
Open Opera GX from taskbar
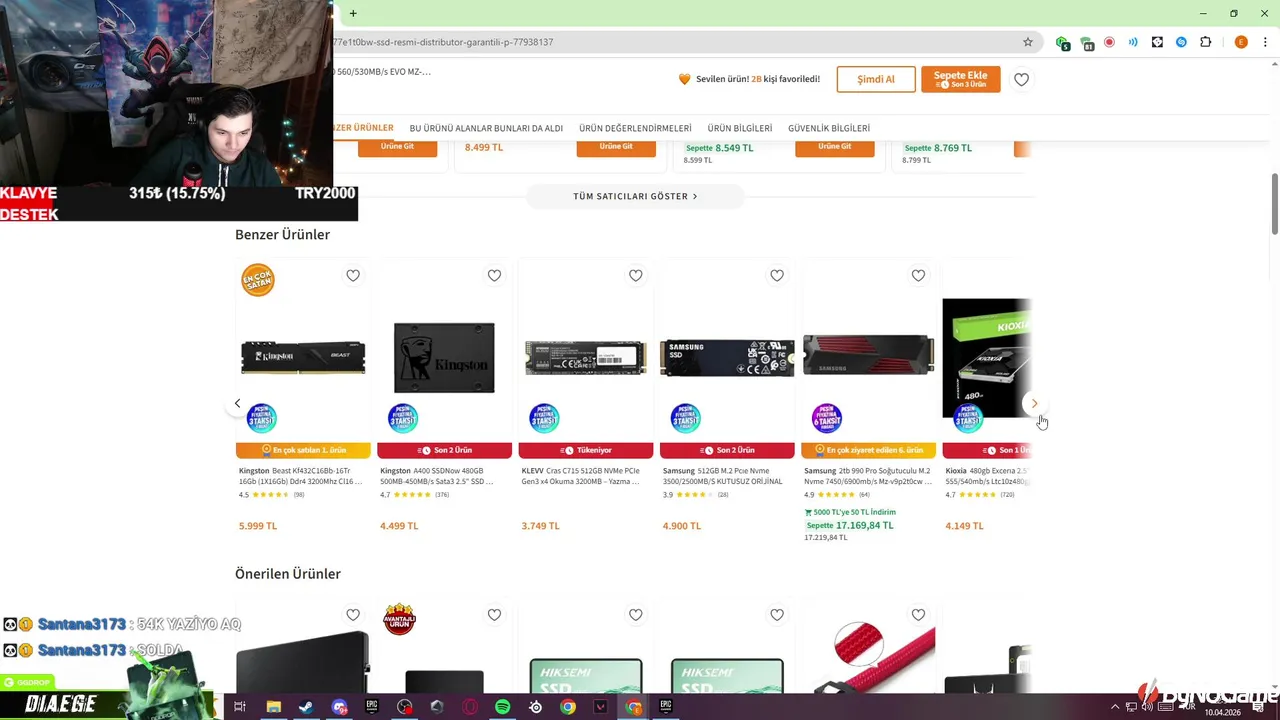tap(470, 707)
